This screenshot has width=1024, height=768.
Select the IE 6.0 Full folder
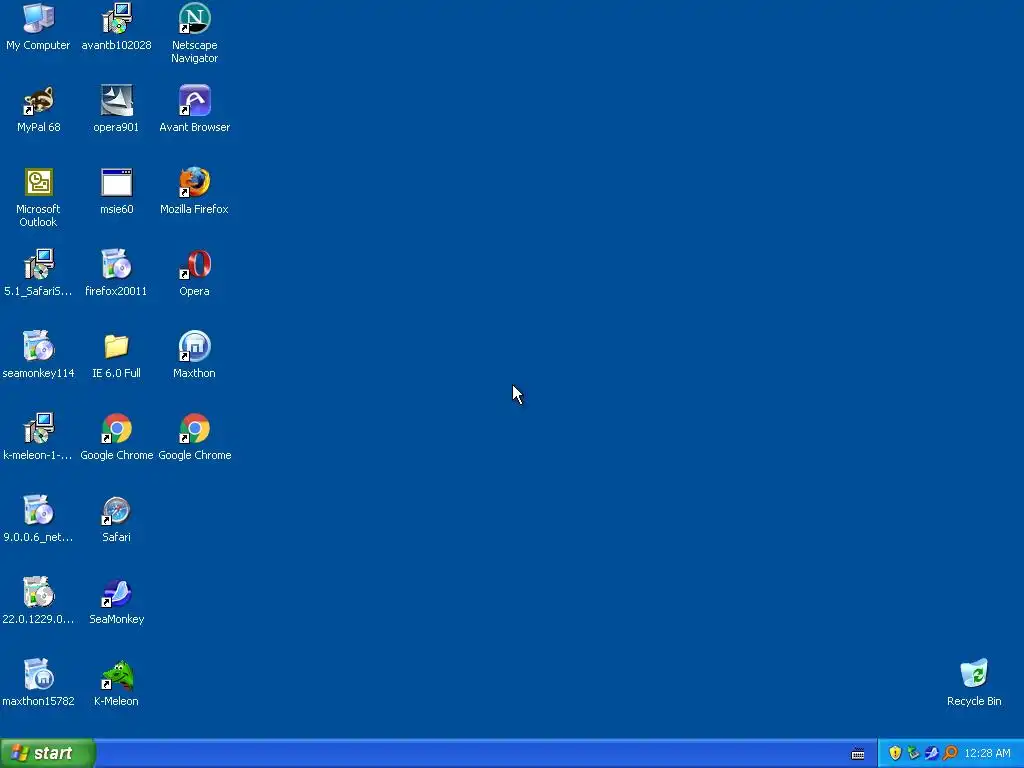point(116,346)
